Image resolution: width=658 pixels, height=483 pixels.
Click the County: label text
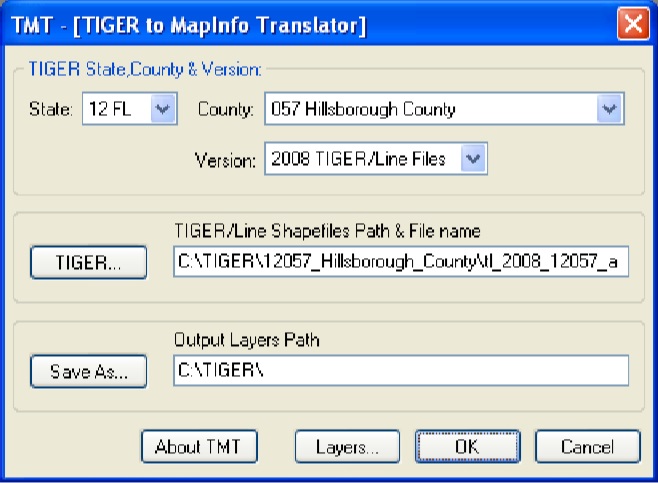pyautogui.click(x=225, y=109)
